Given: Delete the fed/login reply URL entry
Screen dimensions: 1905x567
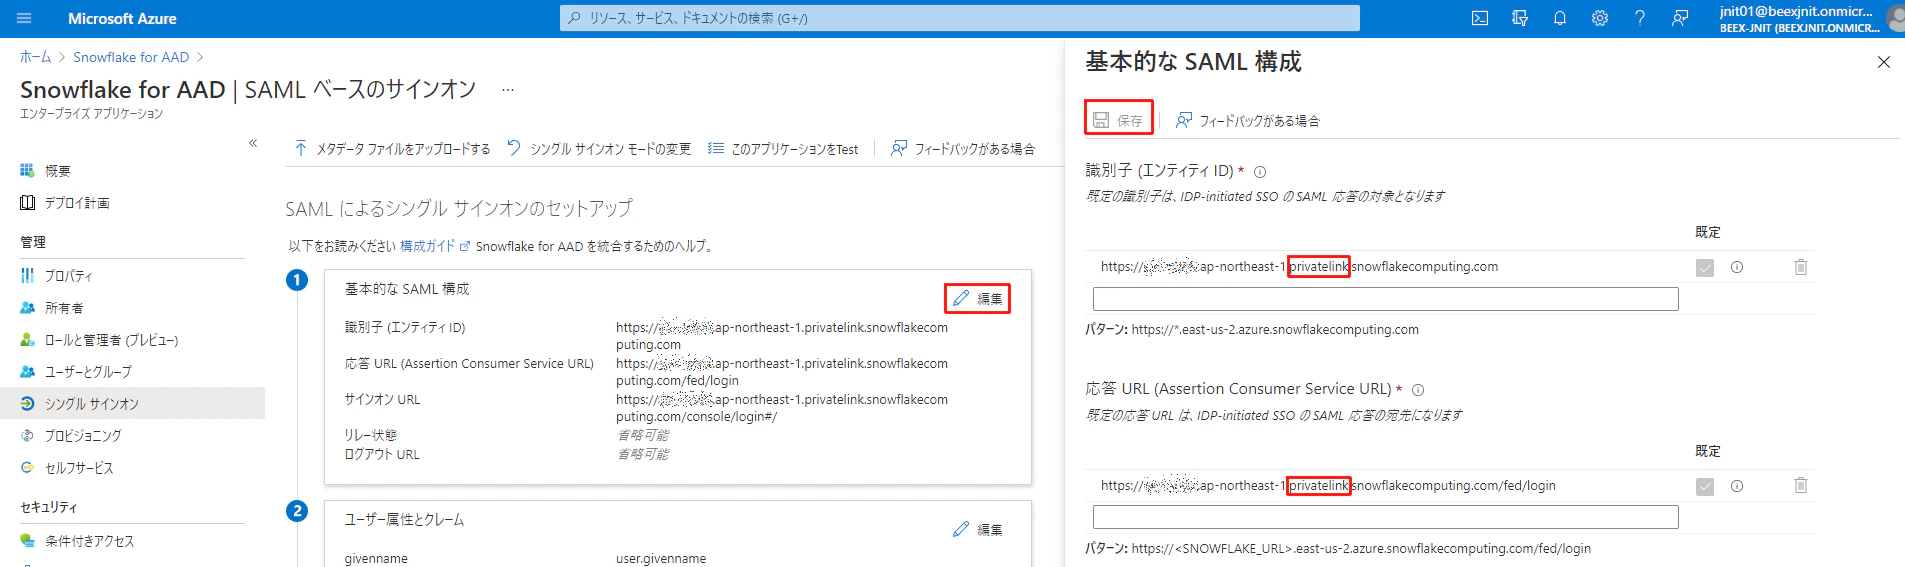Looking at the screenshot, I should [x=1801, y=486].
